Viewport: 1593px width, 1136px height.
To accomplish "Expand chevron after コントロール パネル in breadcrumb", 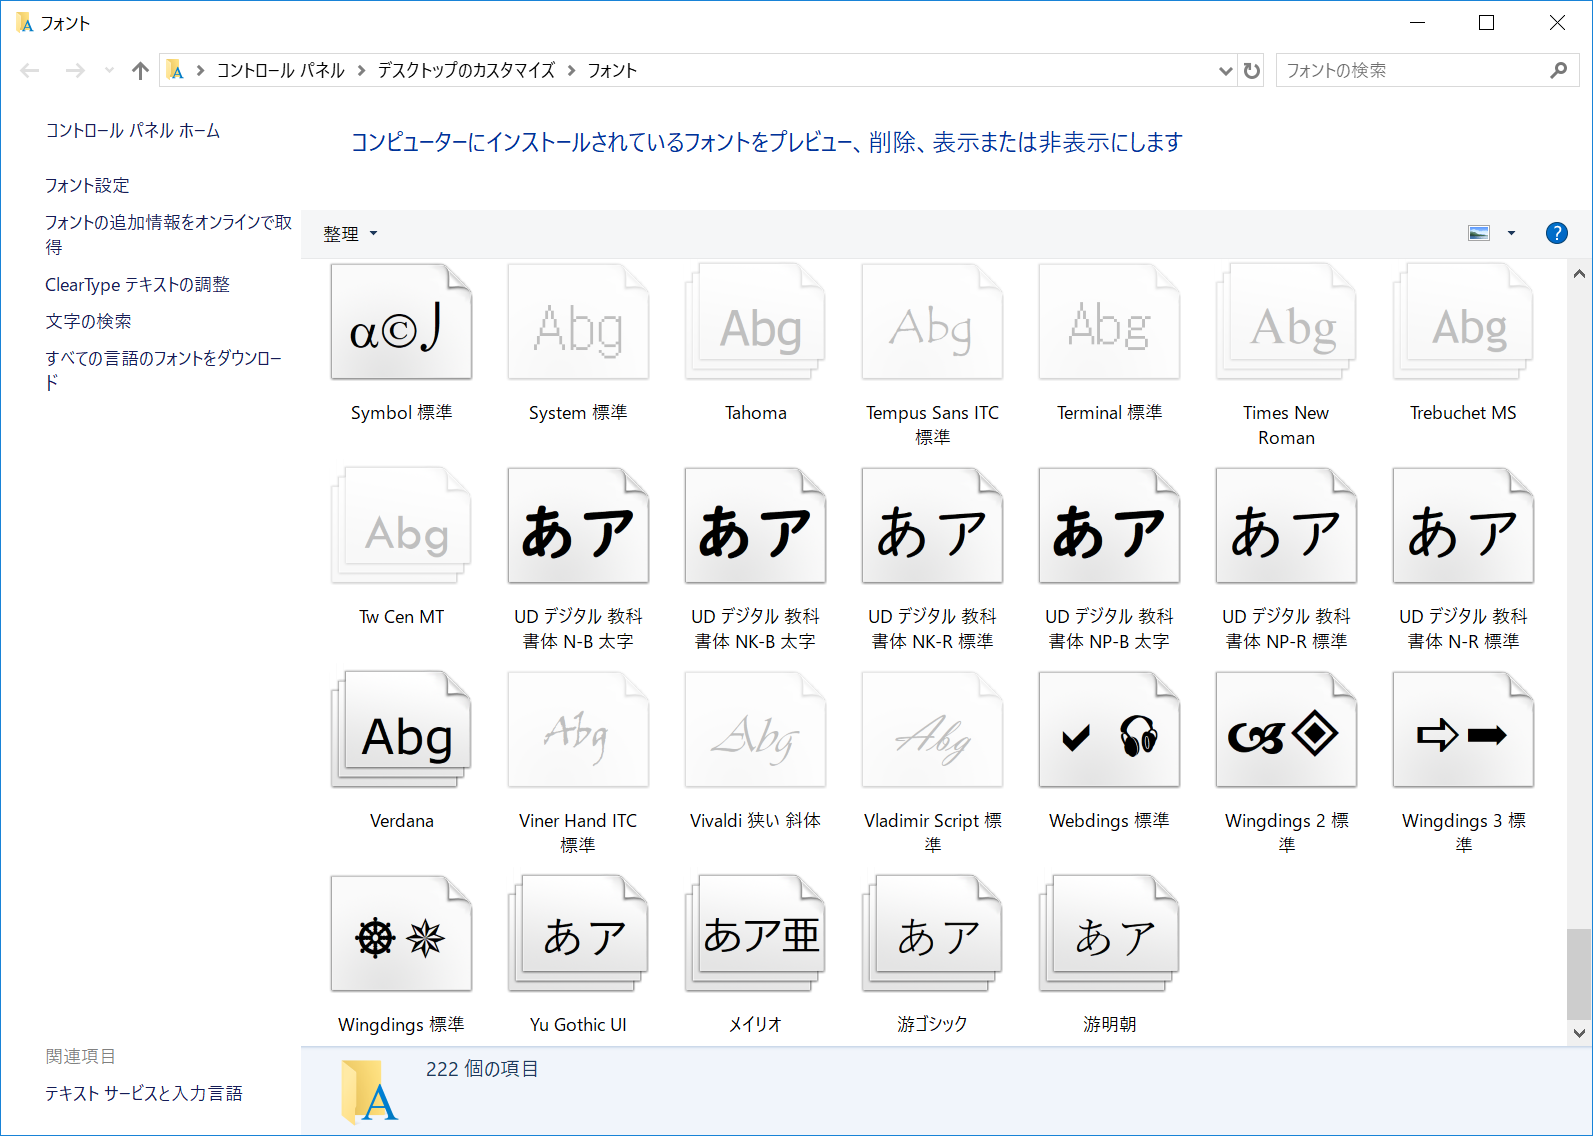I will pos(361,70).
